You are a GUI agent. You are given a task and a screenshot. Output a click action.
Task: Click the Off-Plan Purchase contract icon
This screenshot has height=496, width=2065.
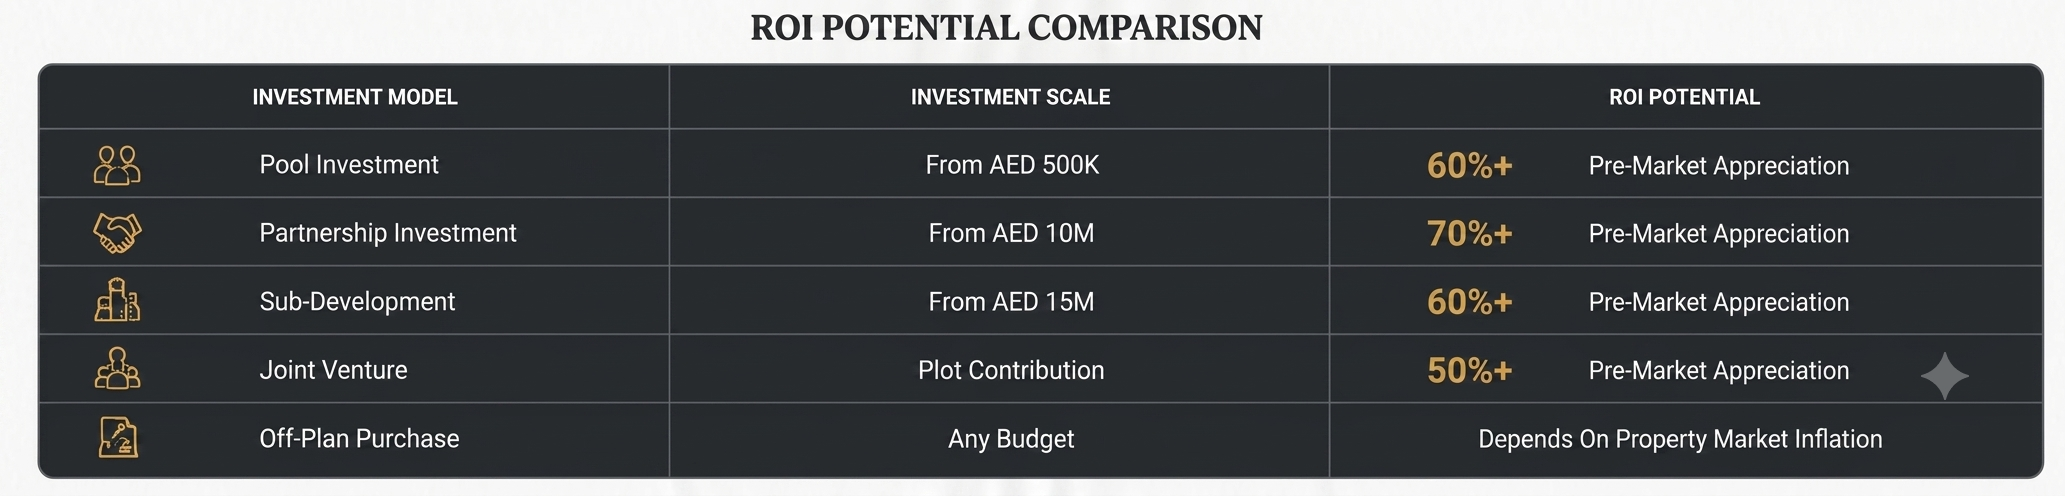[118, 437]
